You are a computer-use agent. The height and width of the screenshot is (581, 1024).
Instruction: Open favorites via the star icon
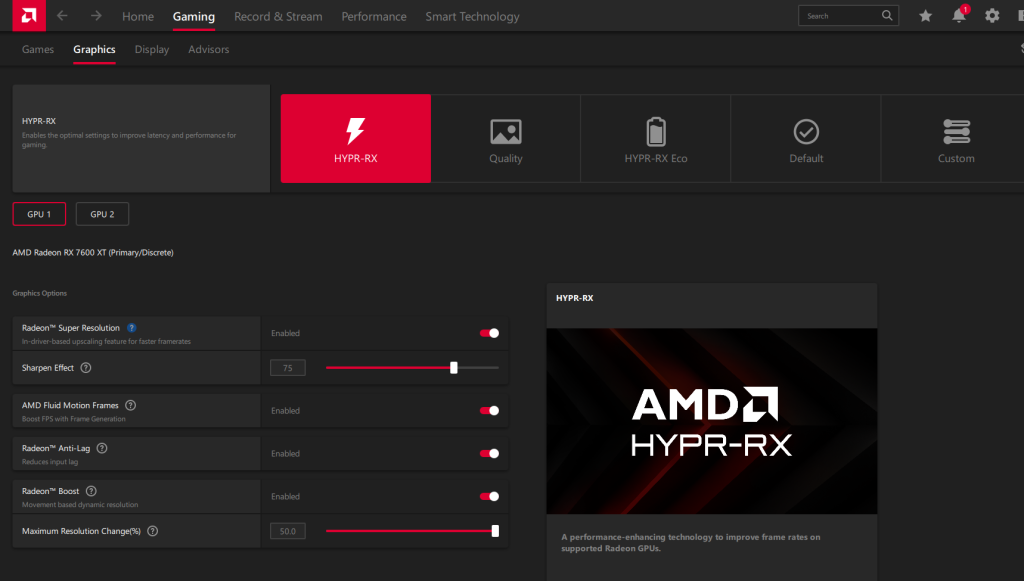[x=925, y=16]
